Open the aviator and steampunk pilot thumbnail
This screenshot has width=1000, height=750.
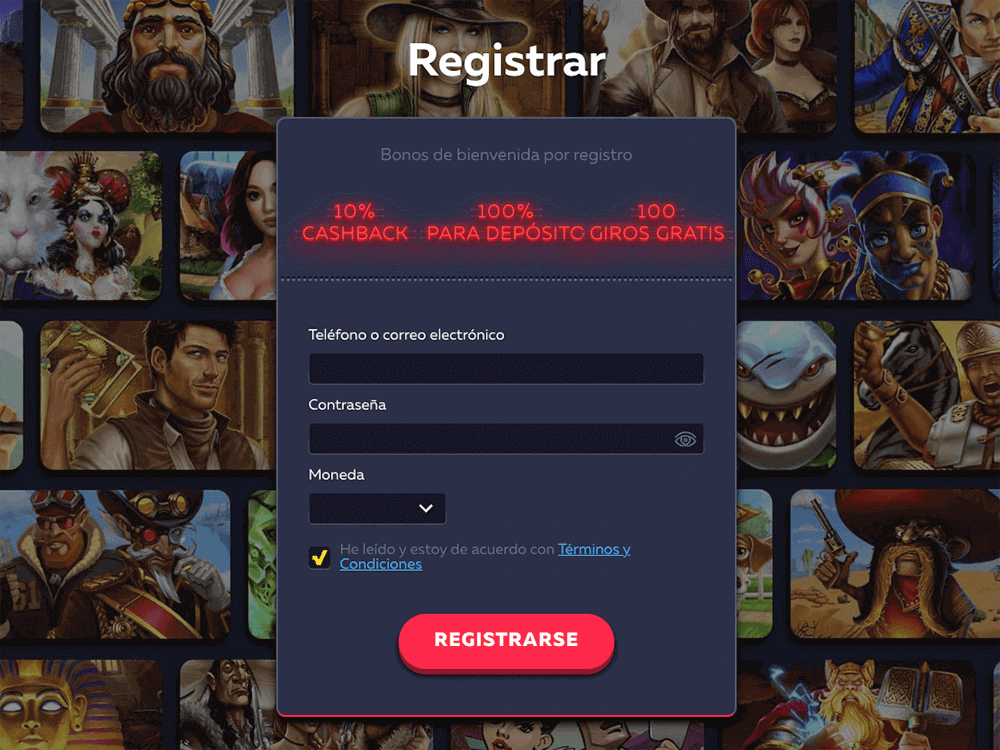tap(115, 564)
